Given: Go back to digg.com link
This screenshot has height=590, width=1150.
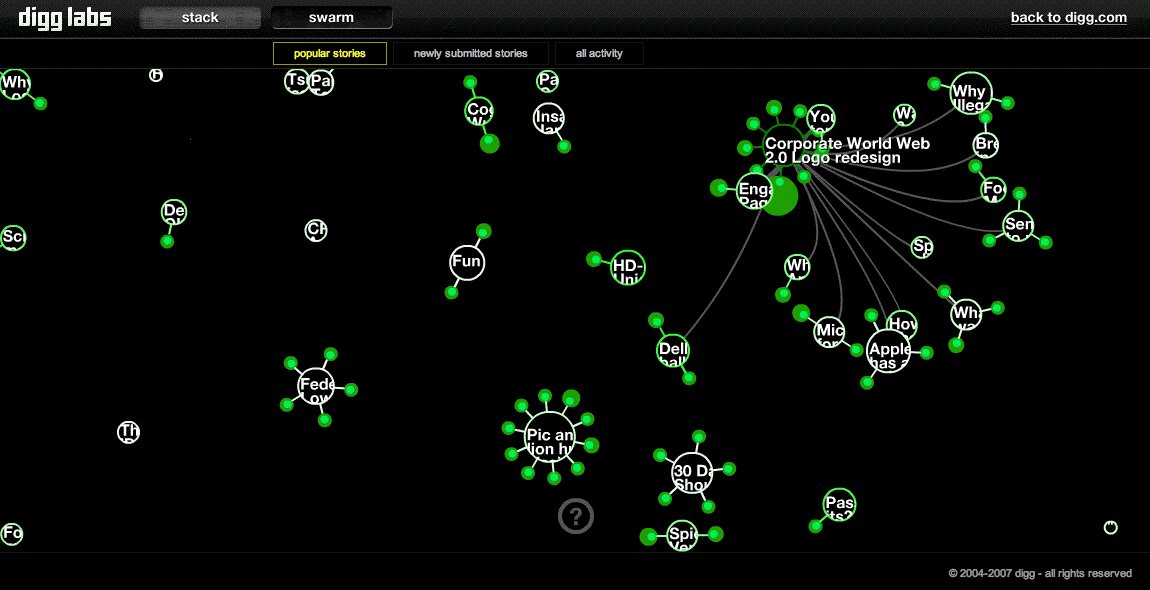Looking at the screenshot, I should pos(1068,18).
